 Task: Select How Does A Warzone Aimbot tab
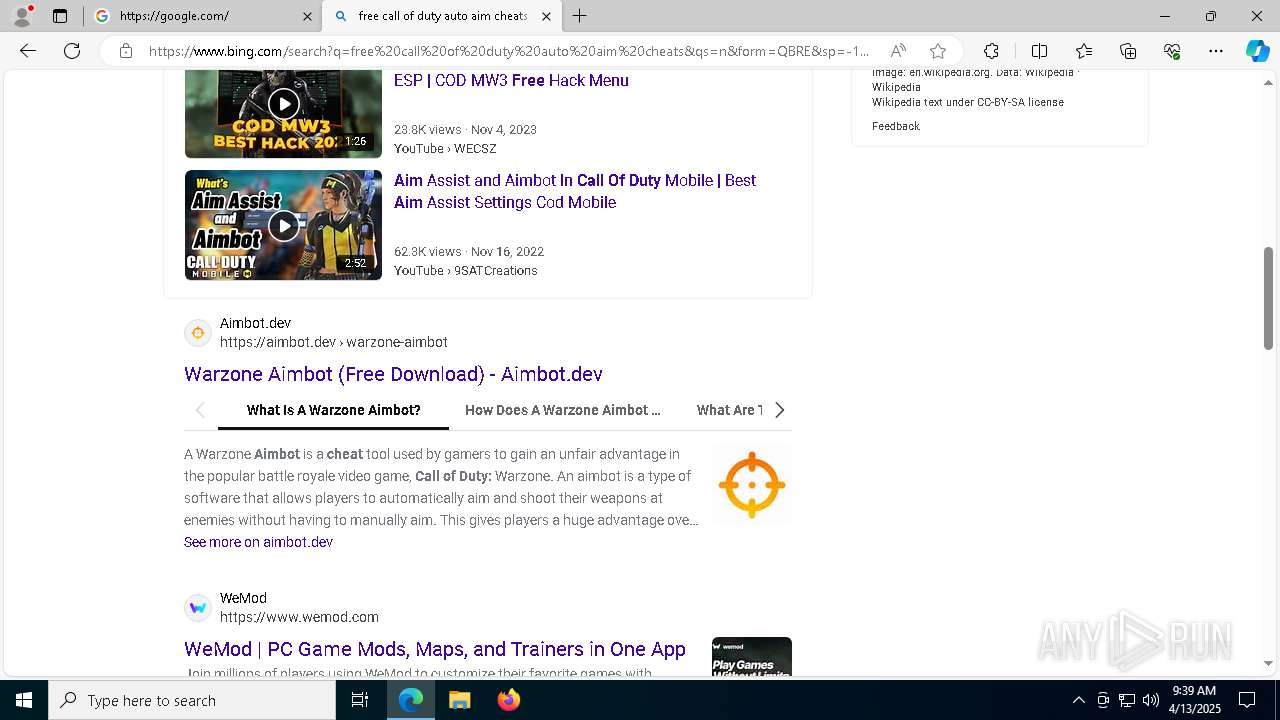[x=562, y=410]
